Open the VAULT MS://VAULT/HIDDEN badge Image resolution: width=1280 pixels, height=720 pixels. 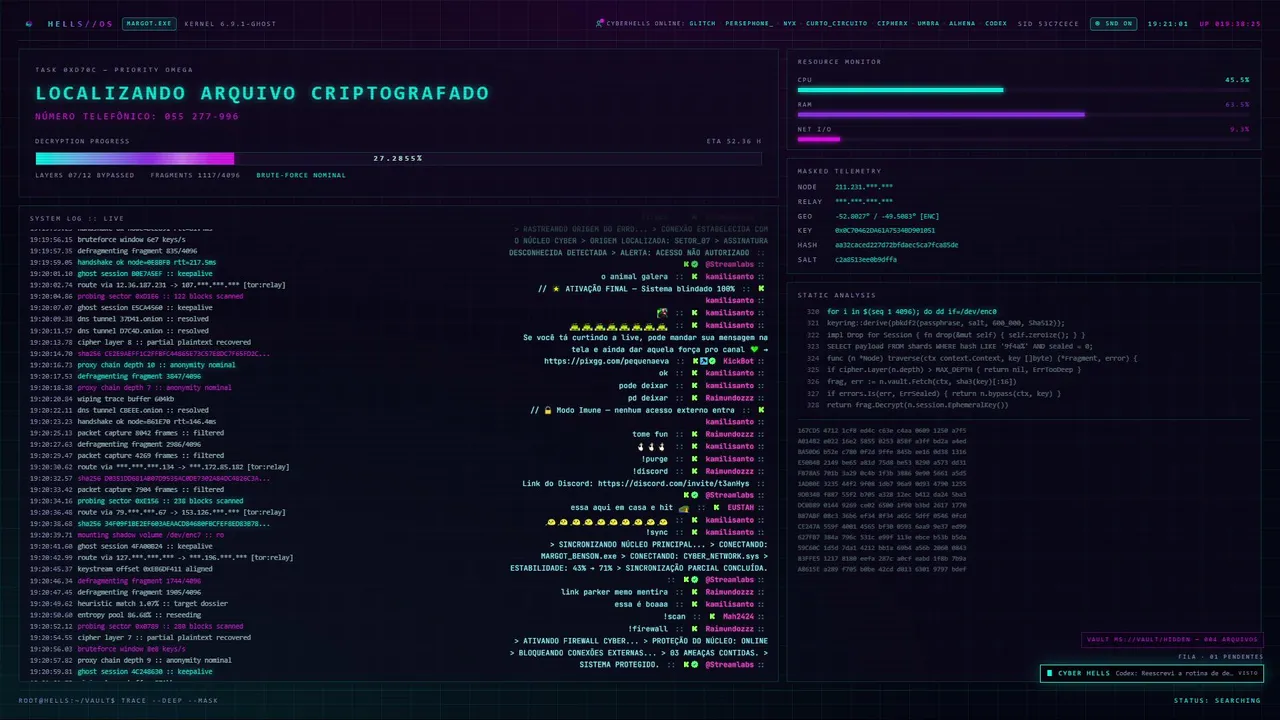tap(1172, 640)
